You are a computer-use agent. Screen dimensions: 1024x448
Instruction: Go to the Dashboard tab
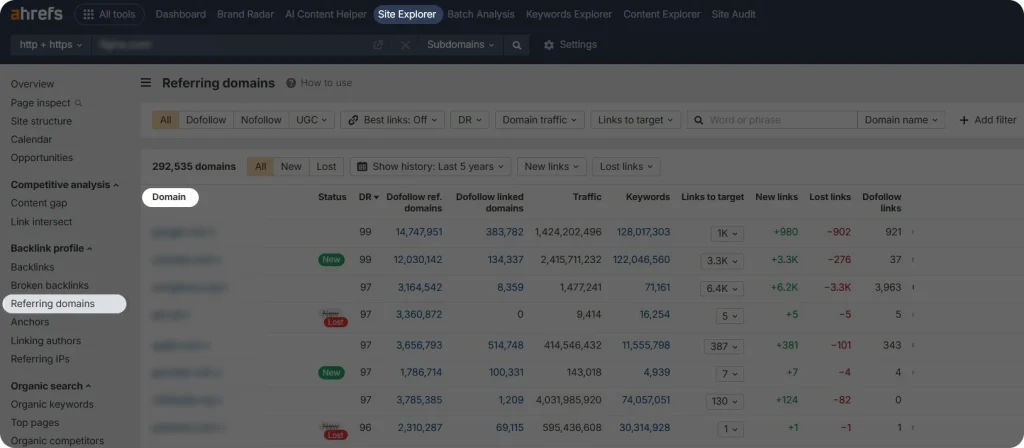coord(180,14)
